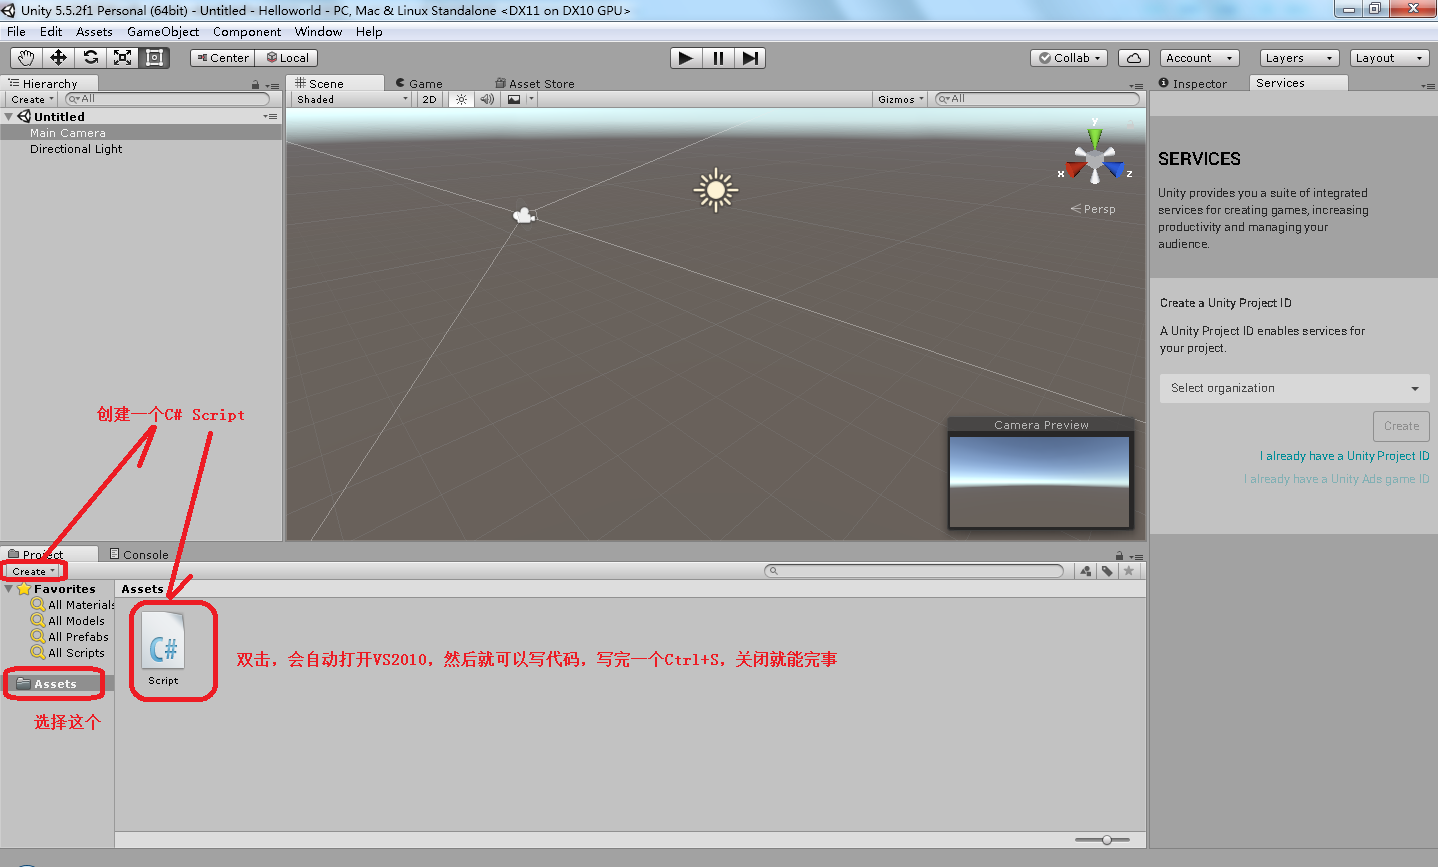1438x867 pixels.
Task: Start Play mode
Action: [686, 58]
